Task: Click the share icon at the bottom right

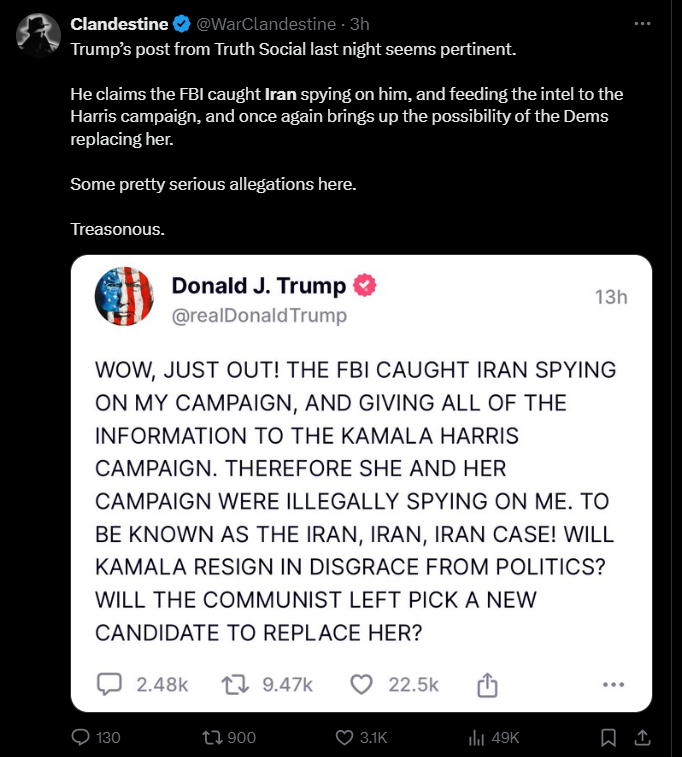Action: pos(644,737)
